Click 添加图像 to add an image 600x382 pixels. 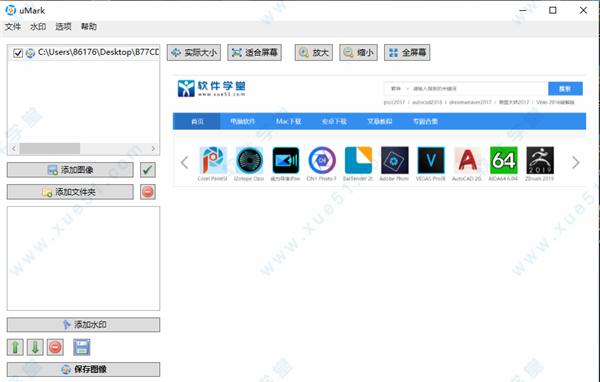70,170
